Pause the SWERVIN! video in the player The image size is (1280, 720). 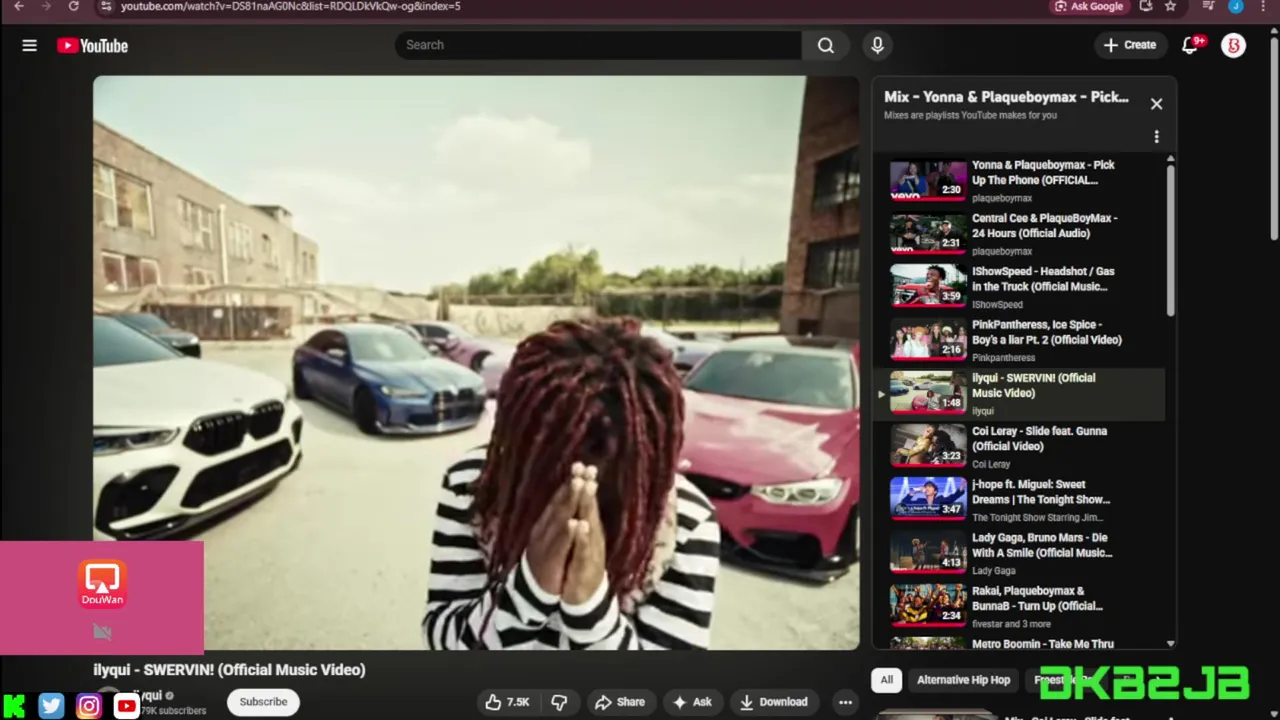(x=476, y=363)
